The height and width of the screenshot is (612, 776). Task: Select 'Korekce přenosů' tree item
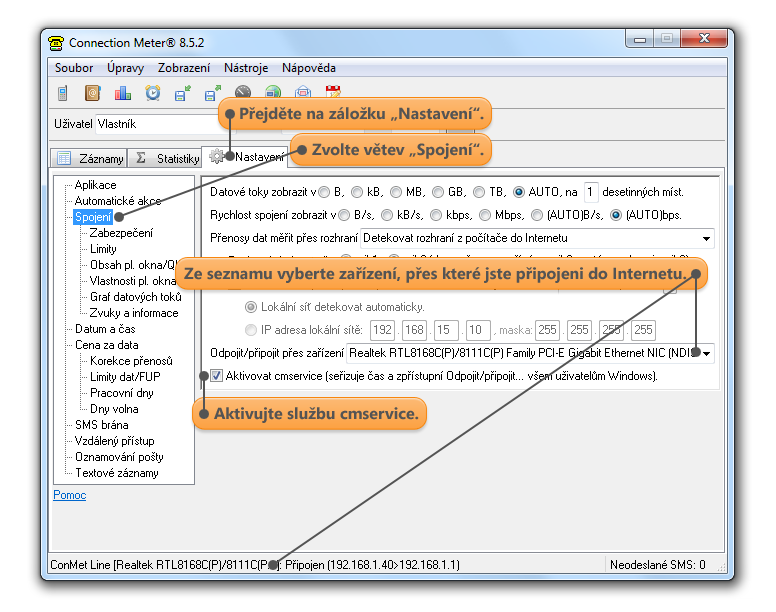point(131,361)
